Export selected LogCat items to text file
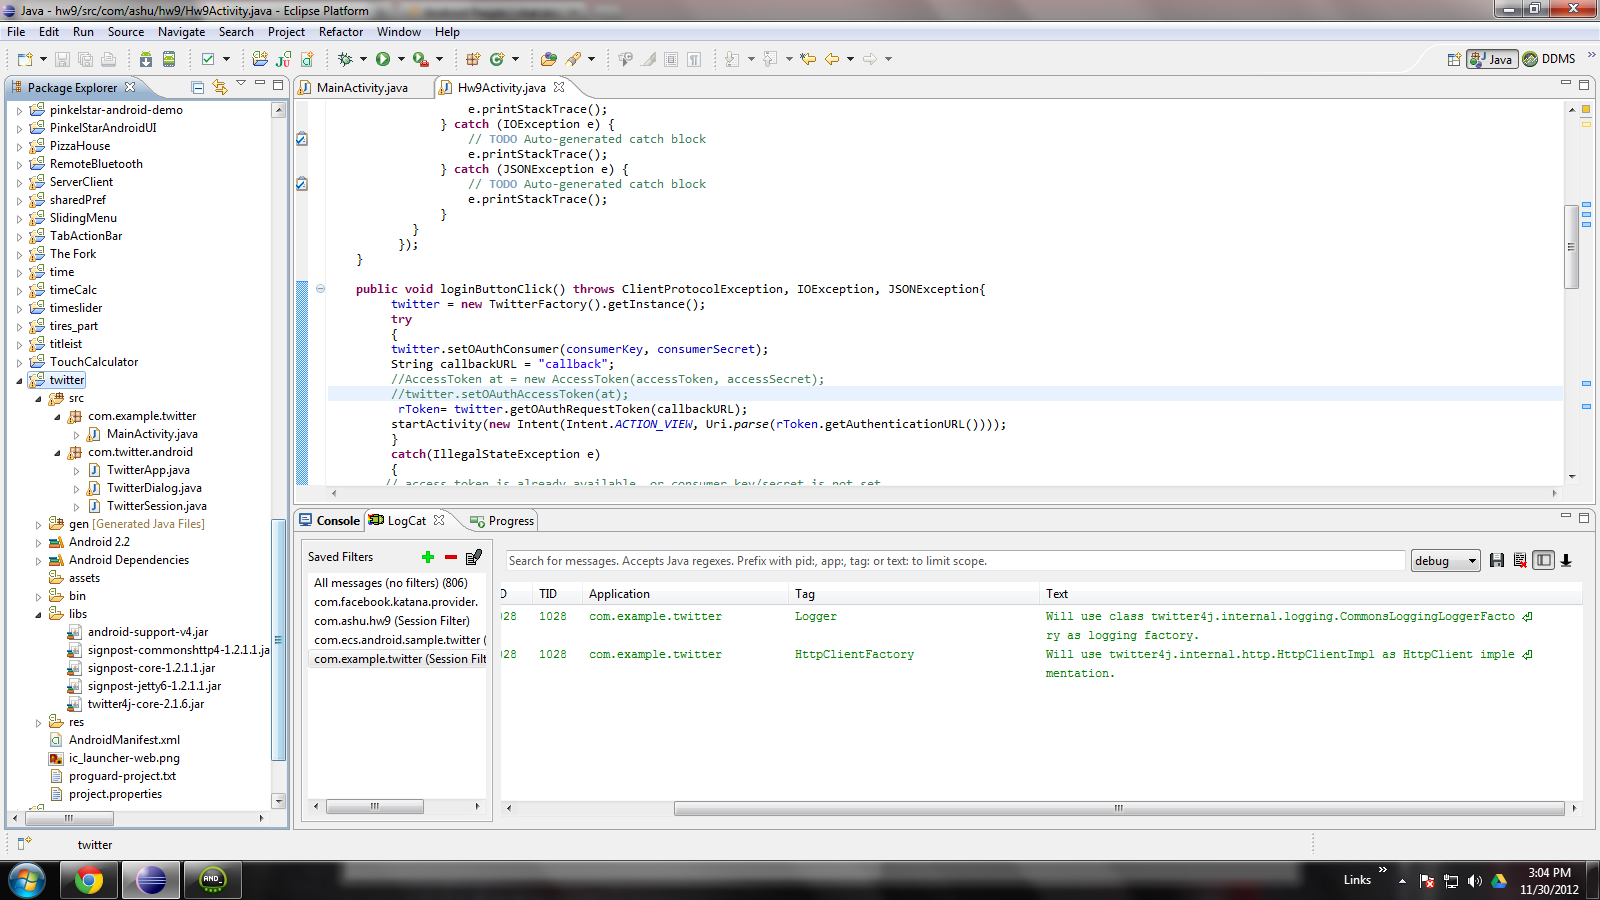 point(1497,560)
